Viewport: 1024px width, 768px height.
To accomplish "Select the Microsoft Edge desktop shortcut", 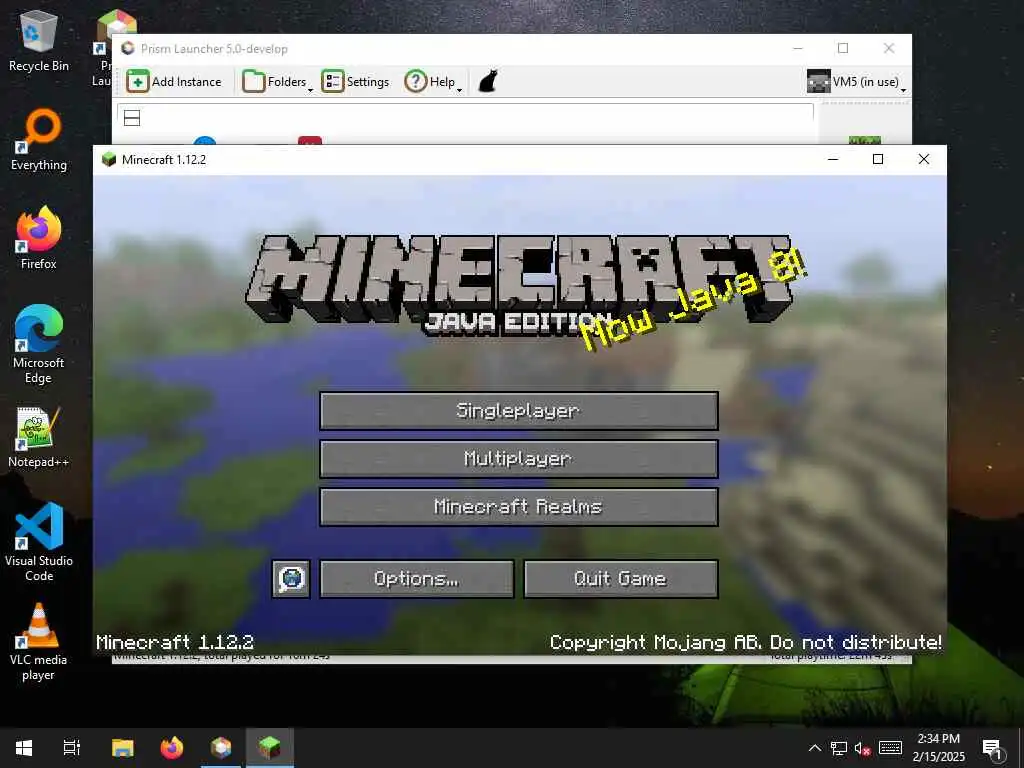I will pos(39,345).
